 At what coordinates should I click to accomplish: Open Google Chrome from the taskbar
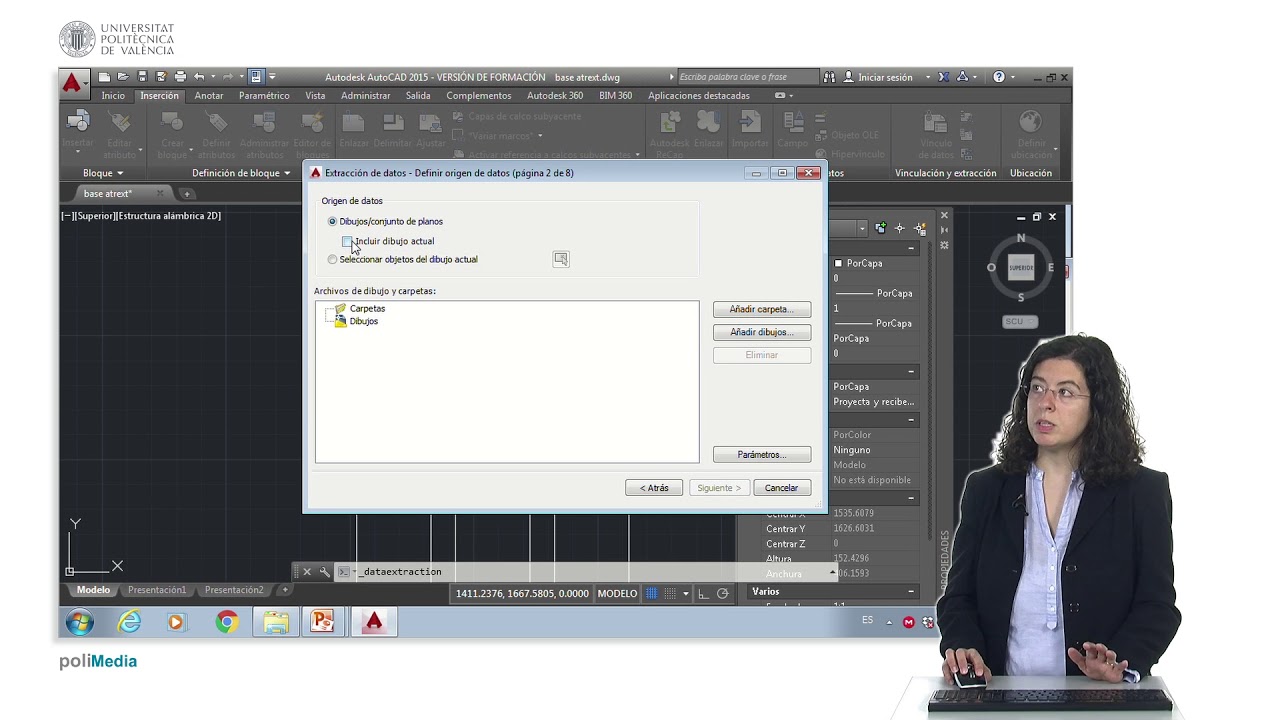click(x=227, y=622)
